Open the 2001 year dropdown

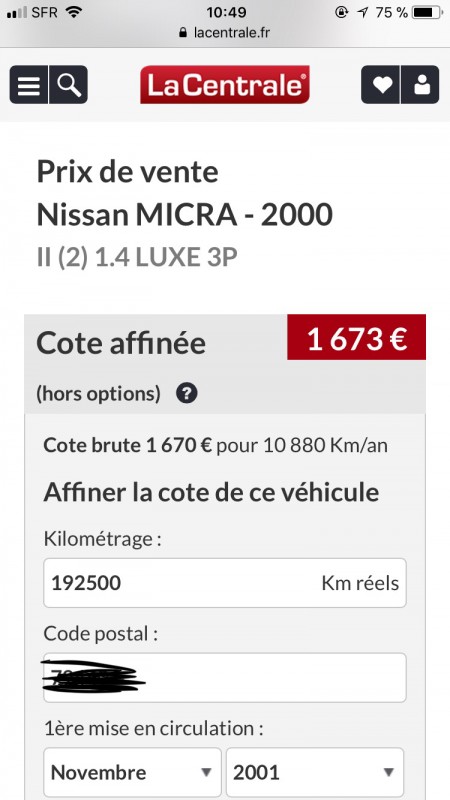tap(315, 772)
